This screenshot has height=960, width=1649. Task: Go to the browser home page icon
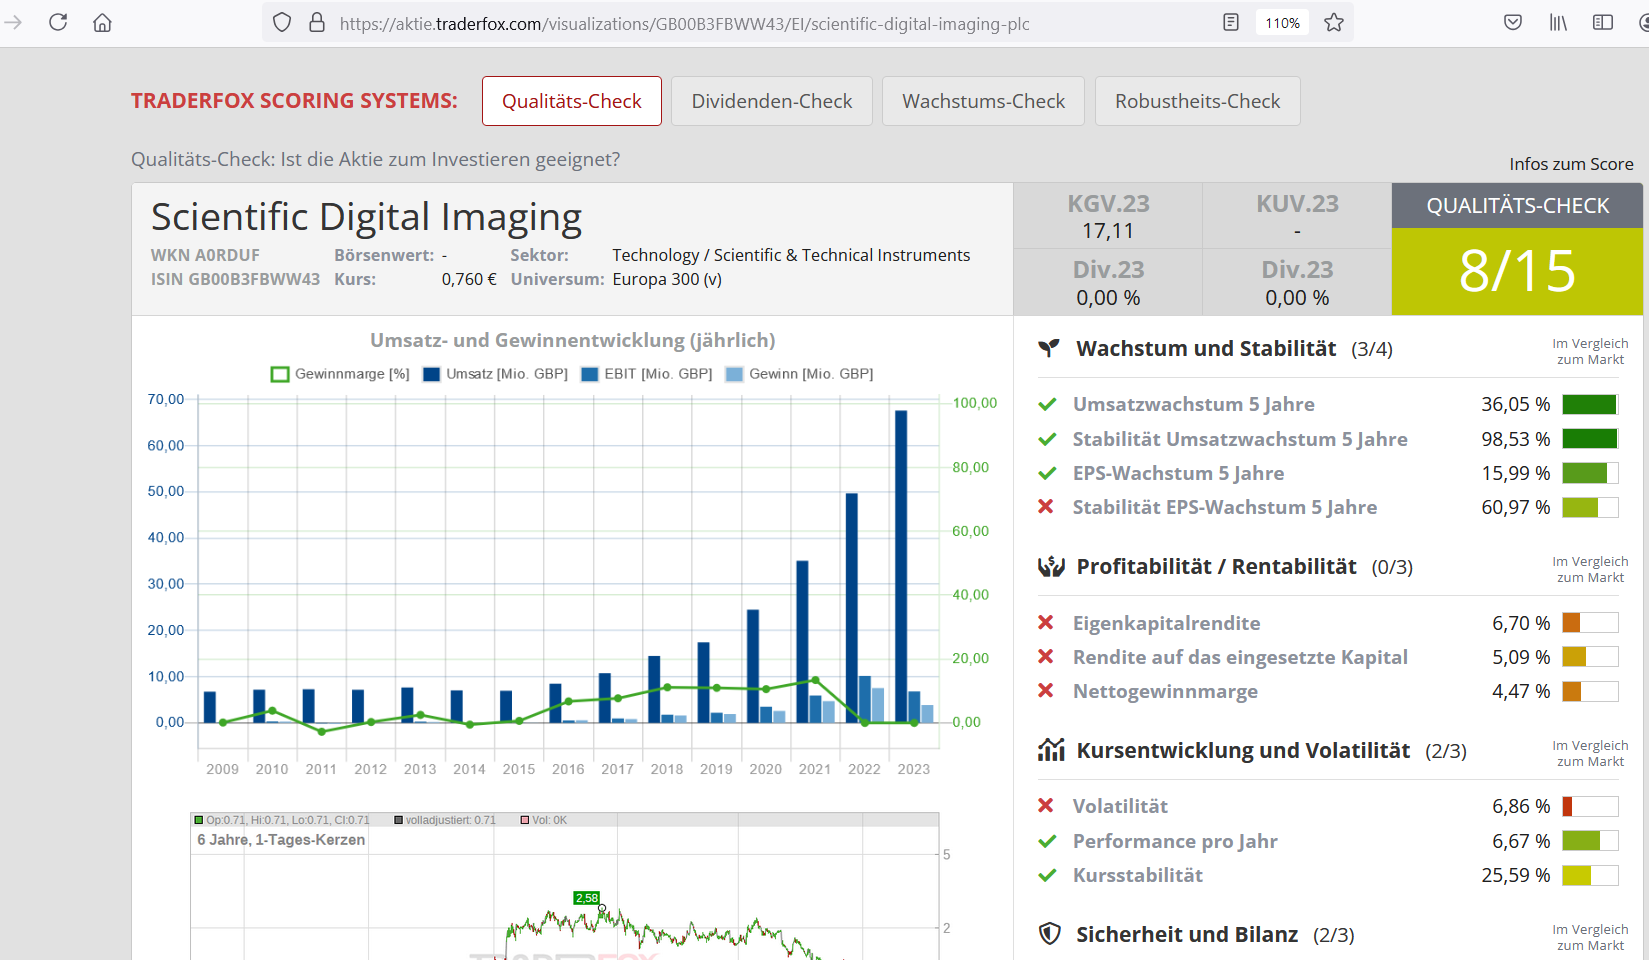[102, 22]
